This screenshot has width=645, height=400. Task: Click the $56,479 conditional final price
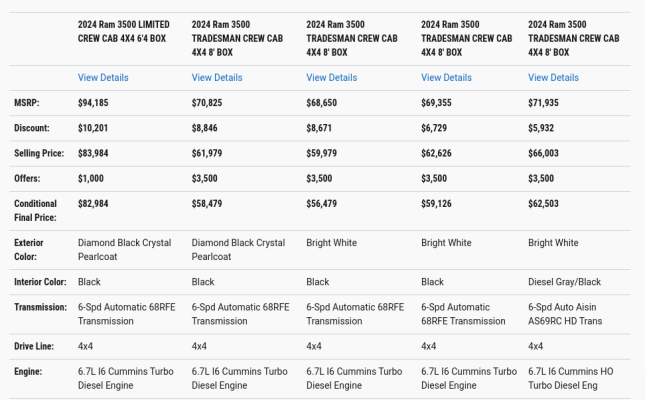(x=321, y=204)
